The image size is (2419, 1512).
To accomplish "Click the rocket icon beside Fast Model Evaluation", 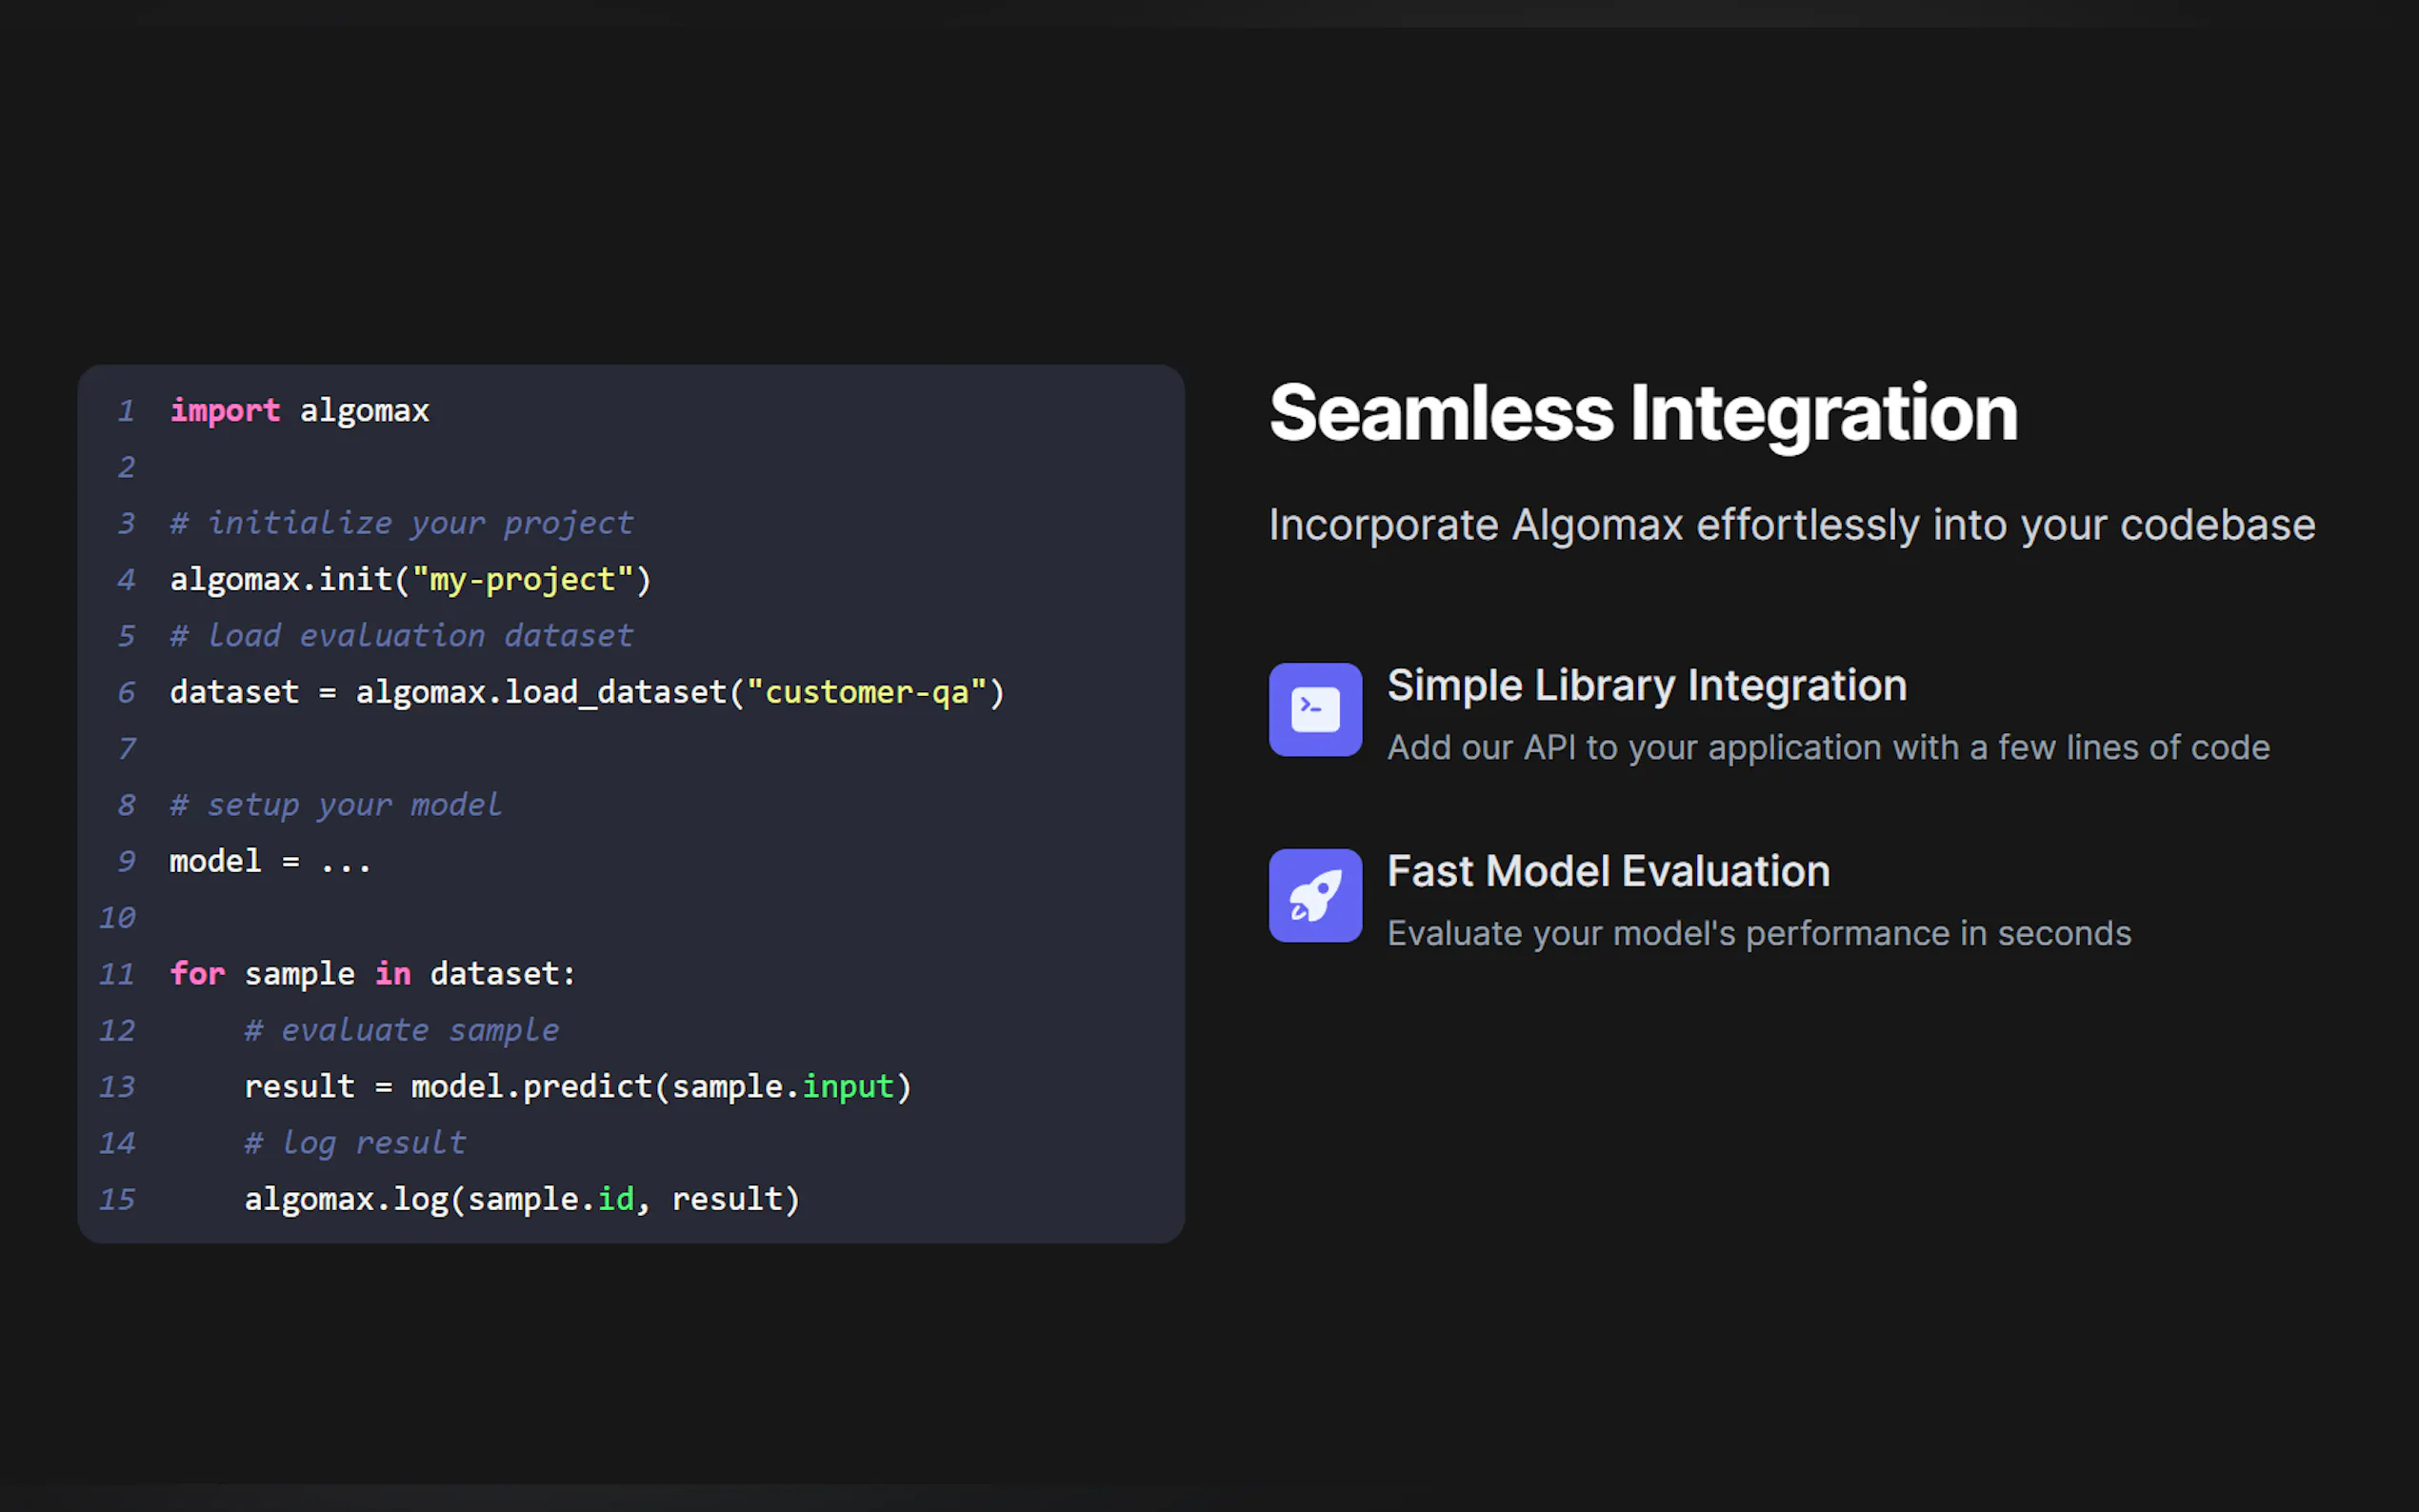I will coord(1315,895).
